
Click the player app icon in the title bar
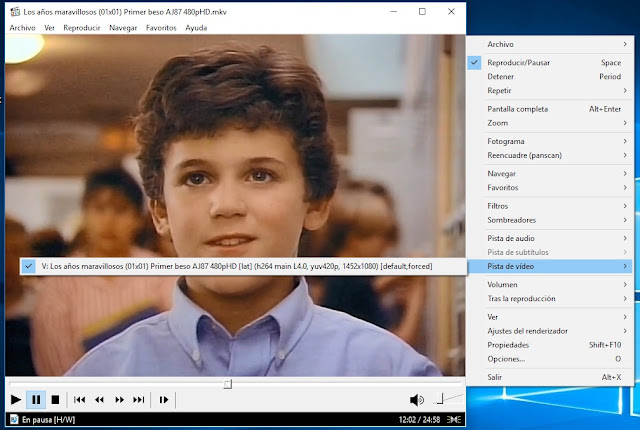[15, 11]
